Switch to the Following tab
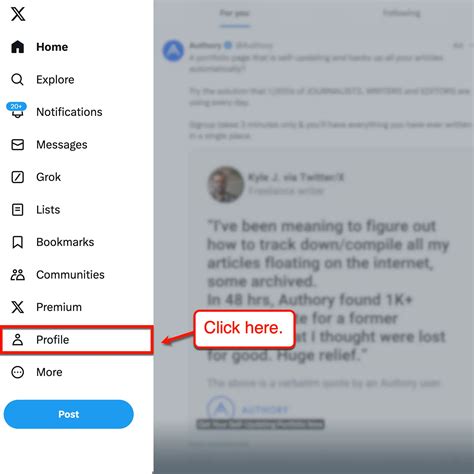 [x=401, y=13]
